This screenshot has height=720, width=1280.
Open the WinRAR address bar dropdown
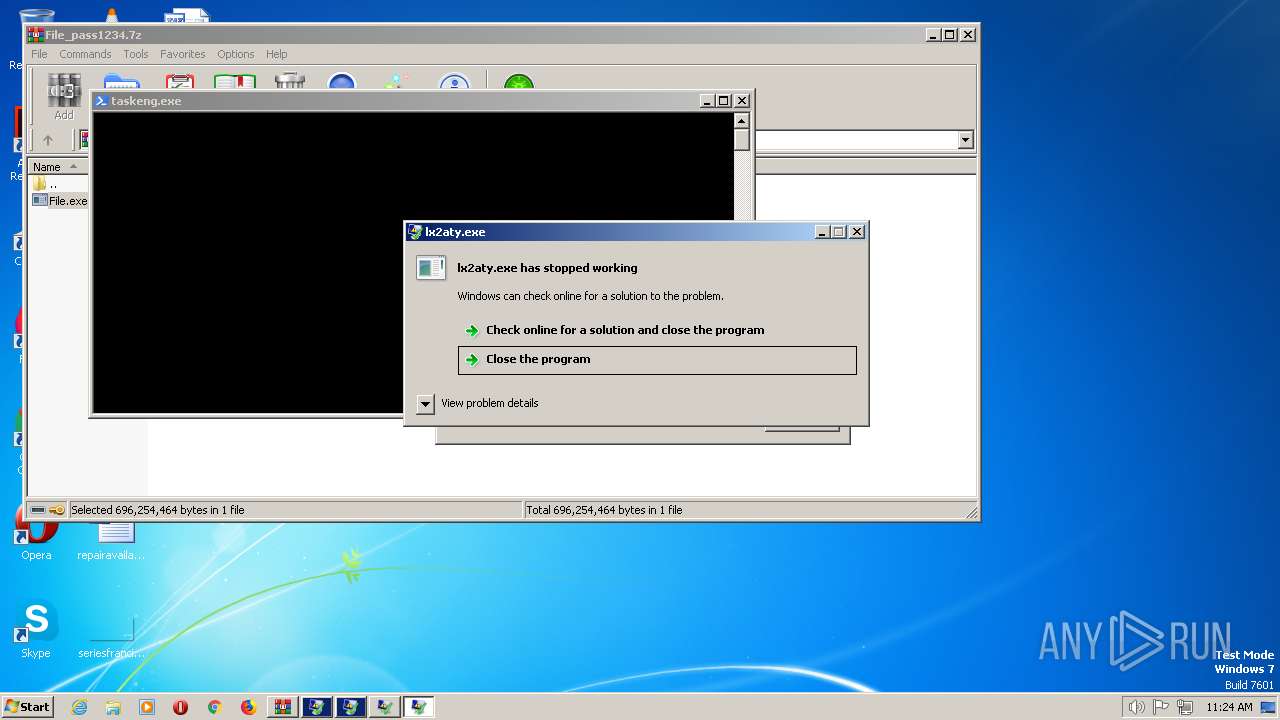tap(966, 140)
